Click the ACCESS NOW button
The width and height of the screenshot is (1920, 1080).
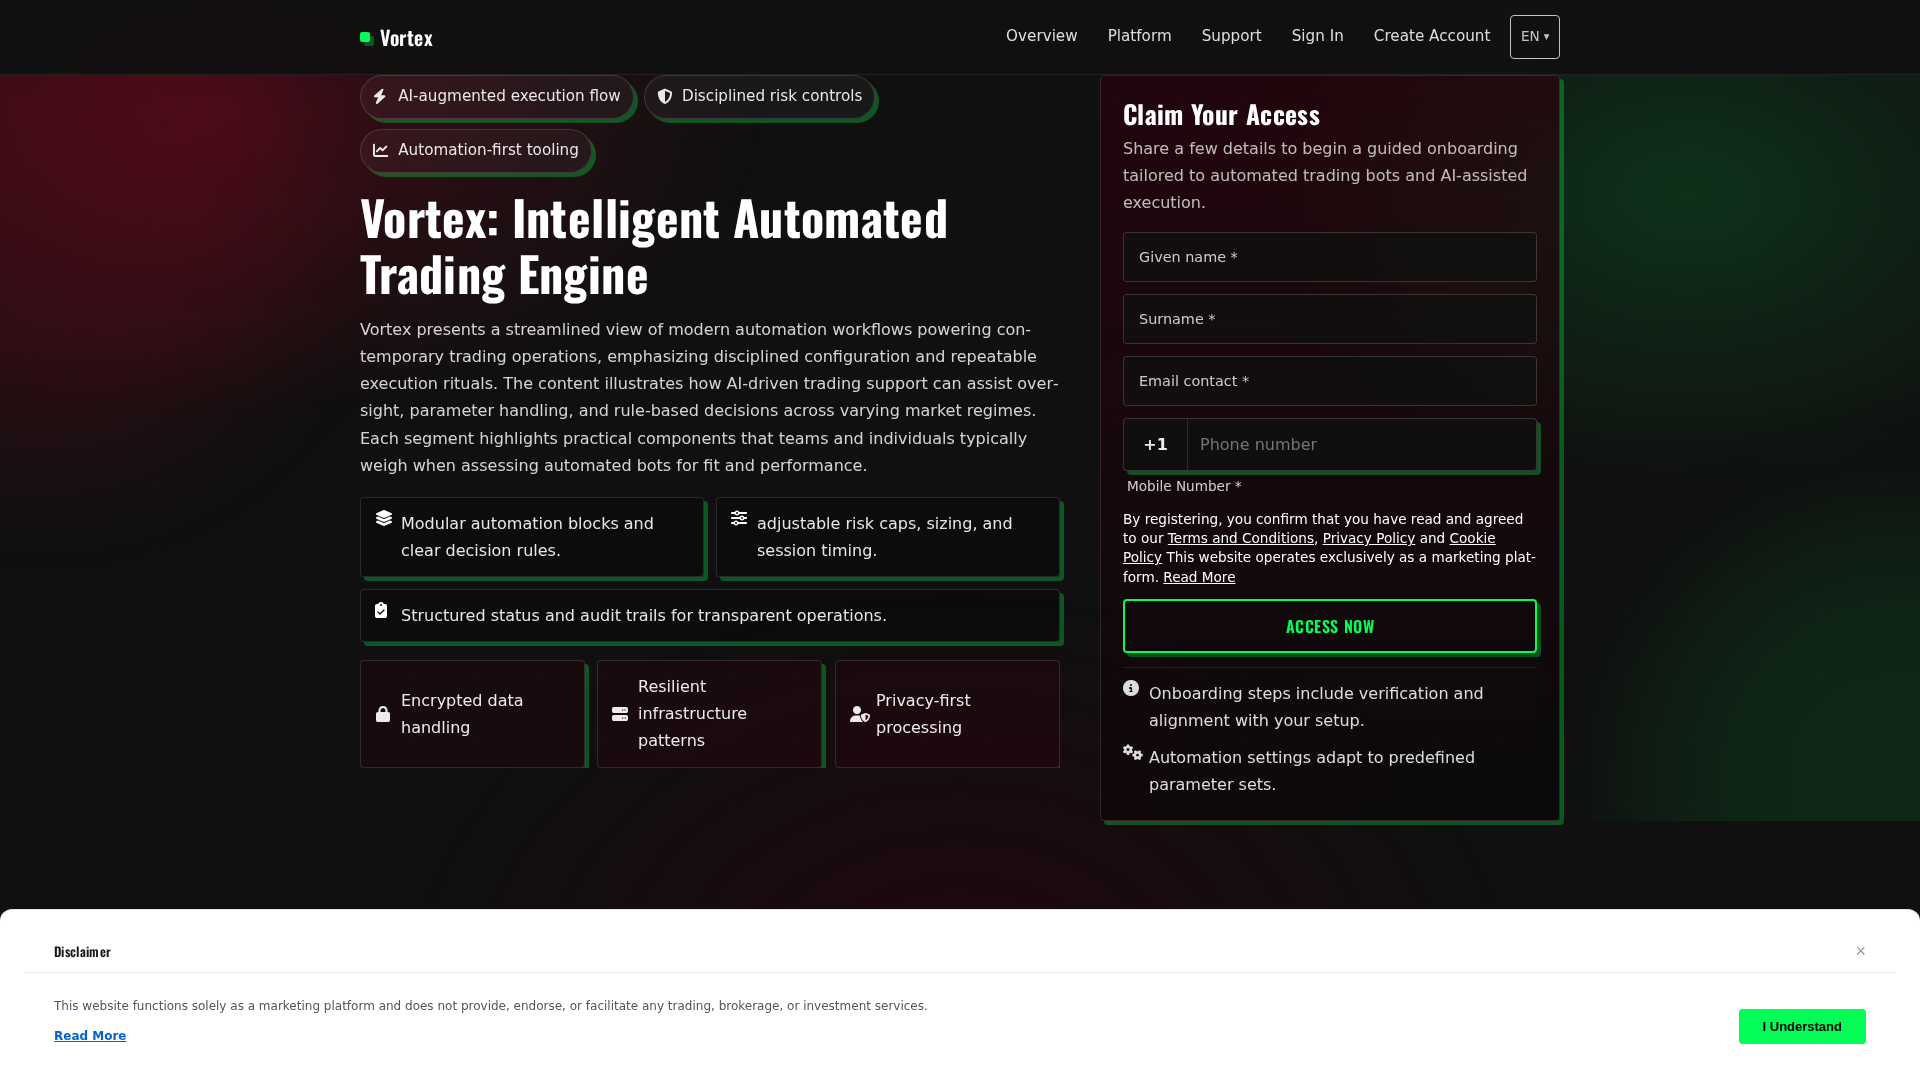(1330, 626)
